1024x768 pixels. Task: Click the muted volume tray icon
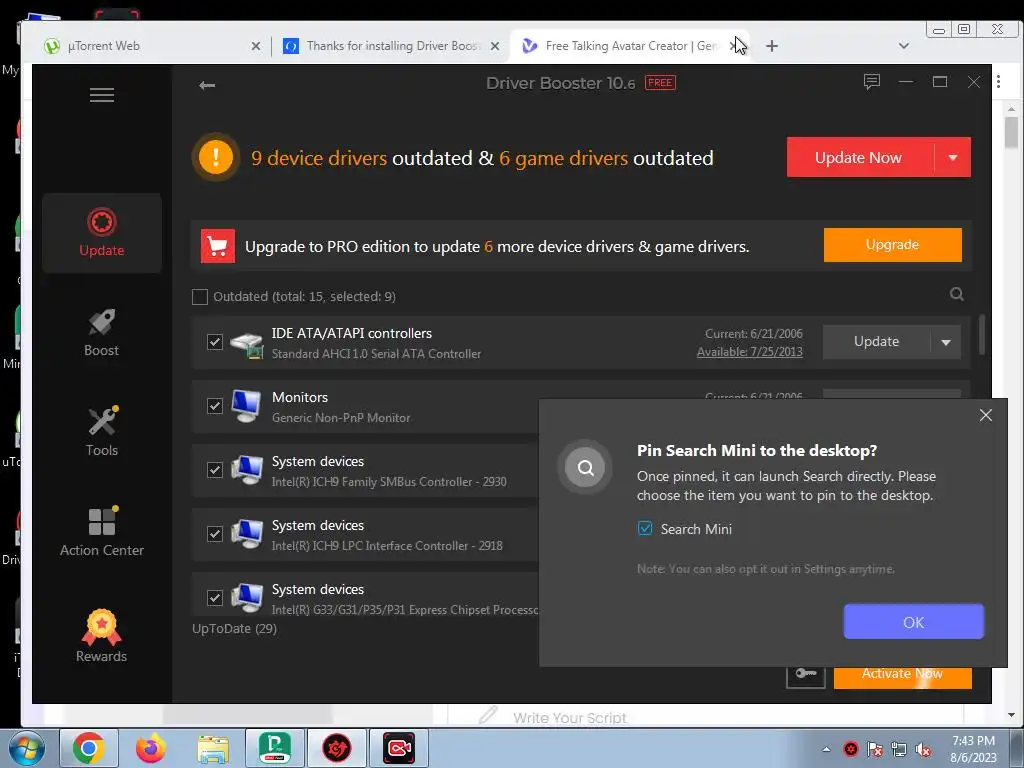coord(923,749)
